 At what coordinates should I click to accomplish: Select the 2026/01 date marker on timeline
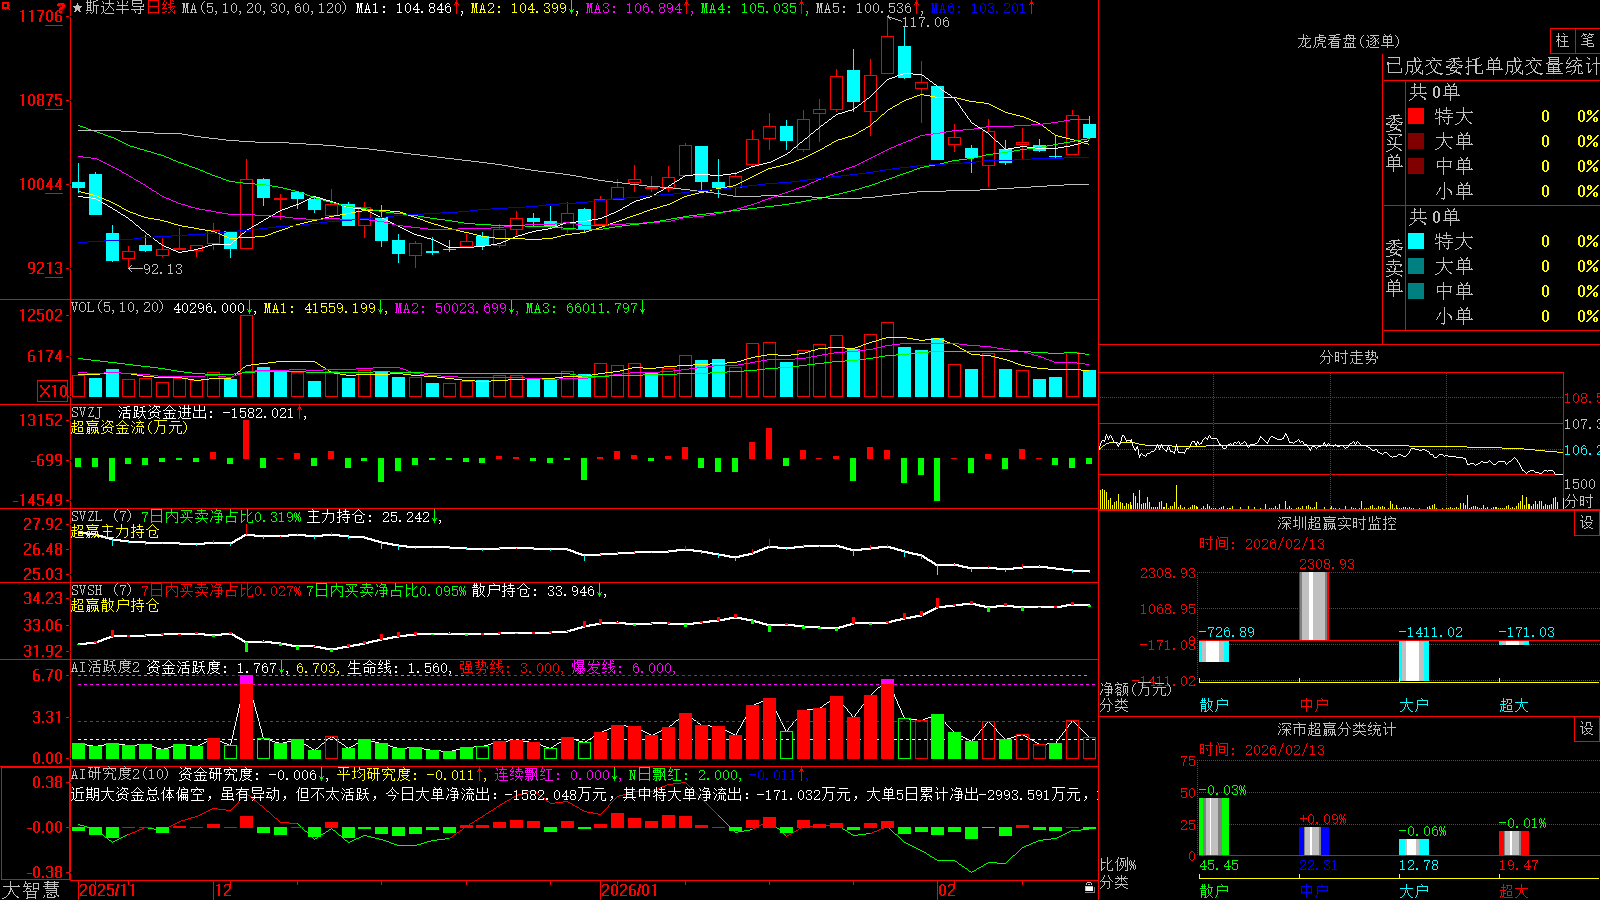[629, 890]
